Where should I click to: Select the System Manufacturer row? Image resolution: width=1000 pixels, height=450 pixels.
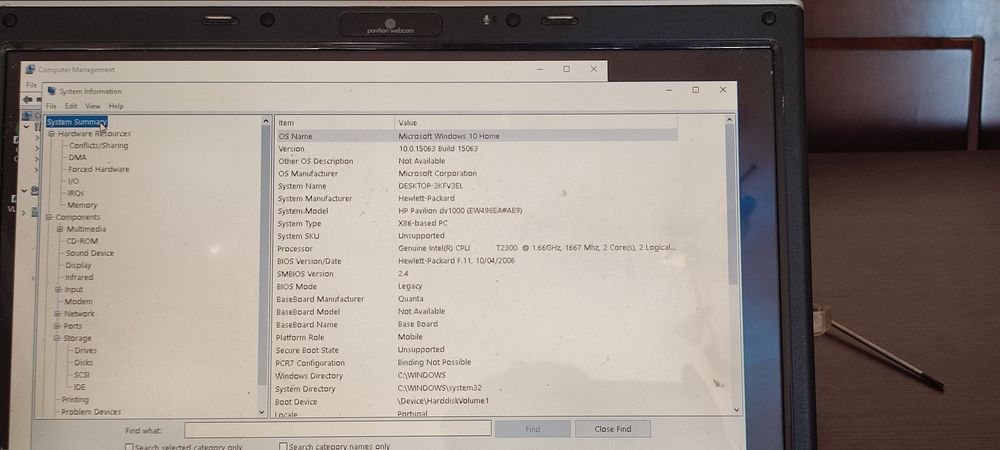pos(476,198)
